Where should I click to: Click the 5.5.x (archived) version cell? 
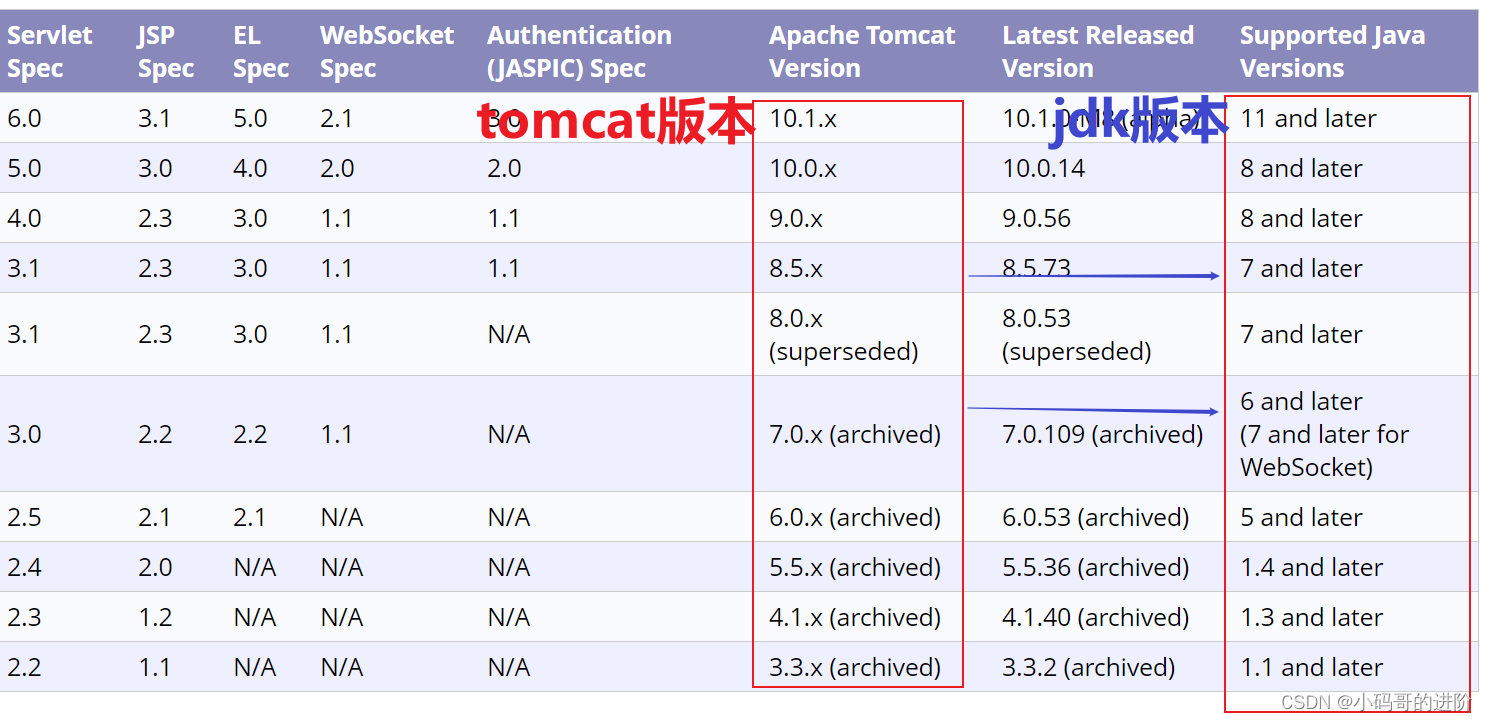(x=855, y=567)
